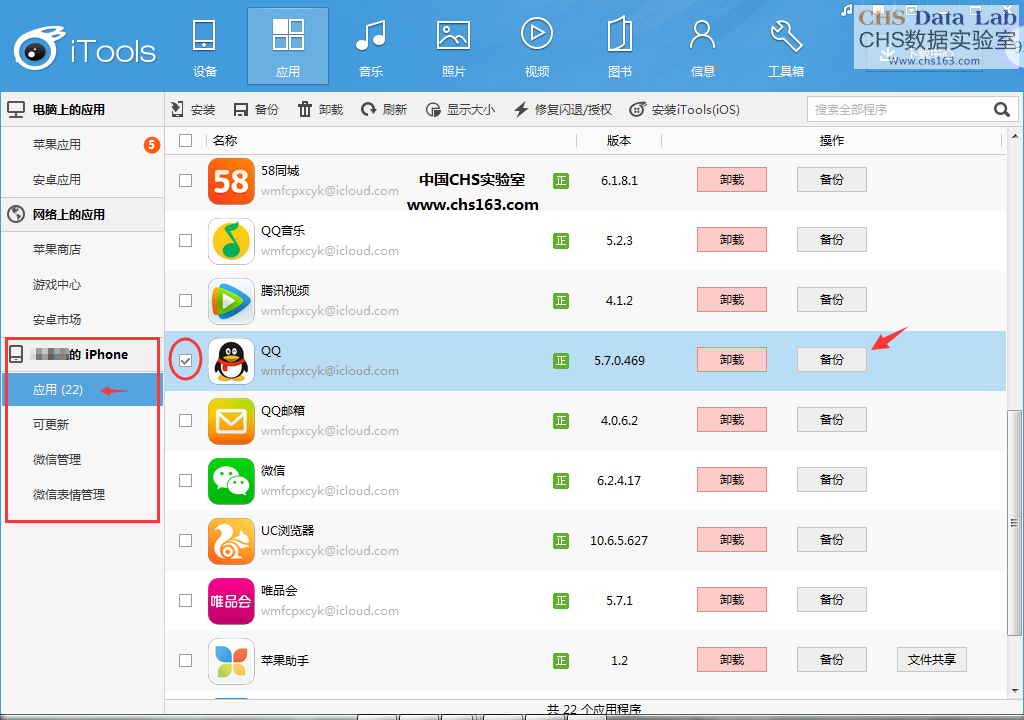This screenshot has width=1024, height=720.
Task: Check the 苹果助手 app checkbox
Action: tap(185, 661)
